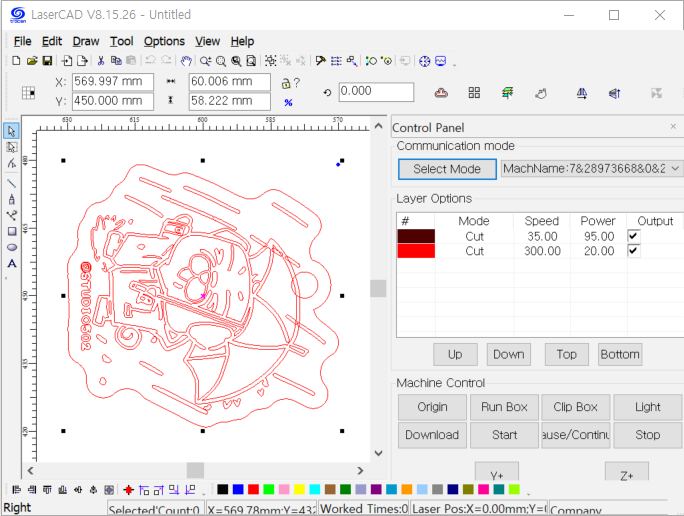Click the Align left icon in bottom toolbar
684x516 pixels.
[x=17, y=490]
